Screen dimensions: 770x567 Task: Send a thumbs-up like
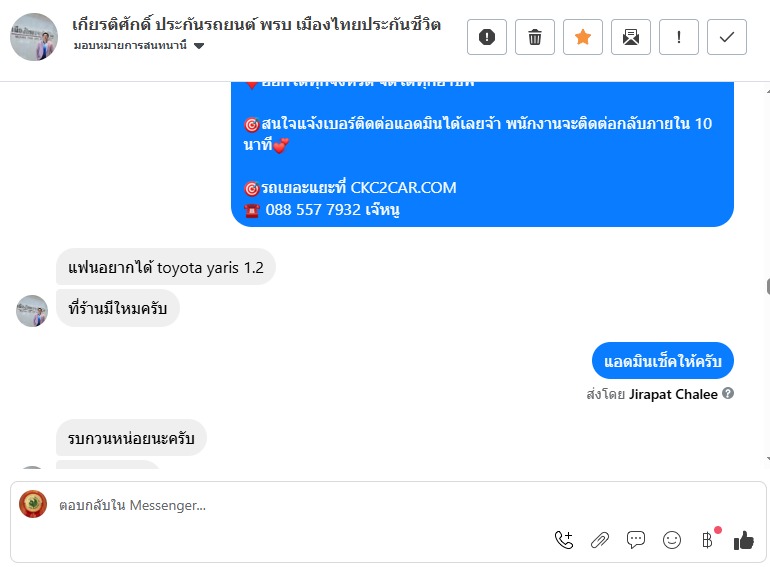[x=743, y=540]
